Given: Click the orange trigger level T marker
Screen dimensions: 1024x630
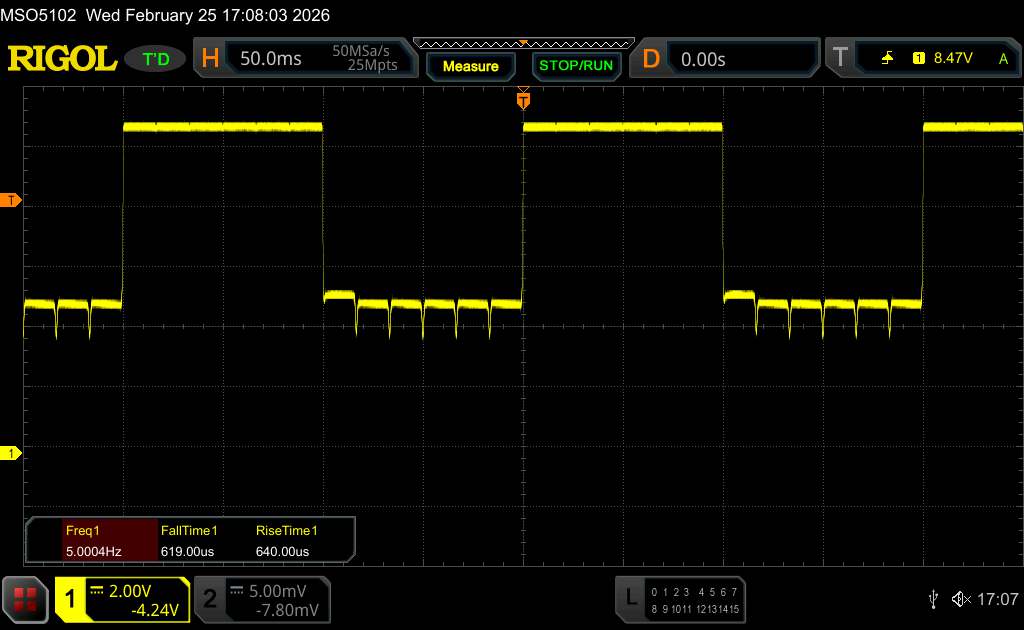Looking at the screenshot, I should pos(11,201).
